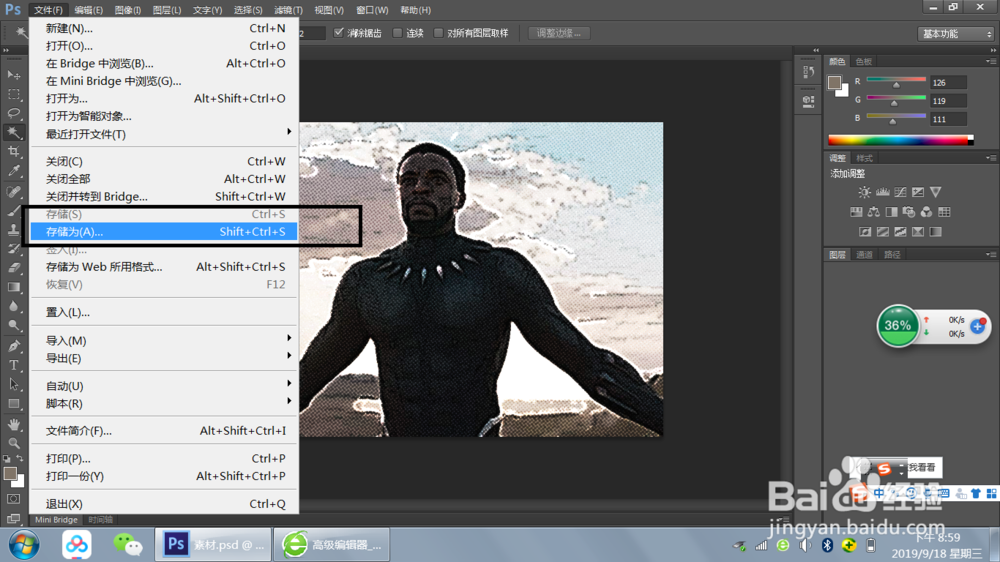Add a Curves adjustment
This screenshot has width=1000, height=562.
tap(900, 192)
